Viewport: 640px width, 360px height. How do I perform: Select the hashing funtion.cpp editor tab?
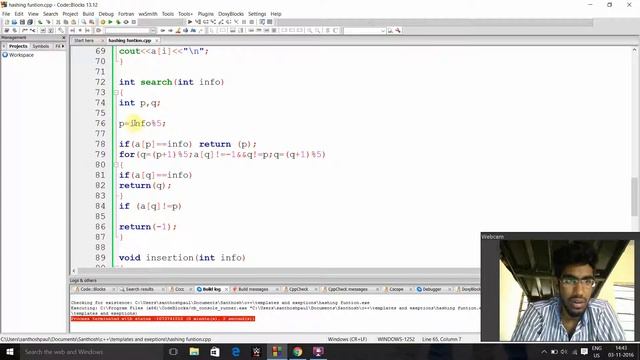[x=130, y=40]
